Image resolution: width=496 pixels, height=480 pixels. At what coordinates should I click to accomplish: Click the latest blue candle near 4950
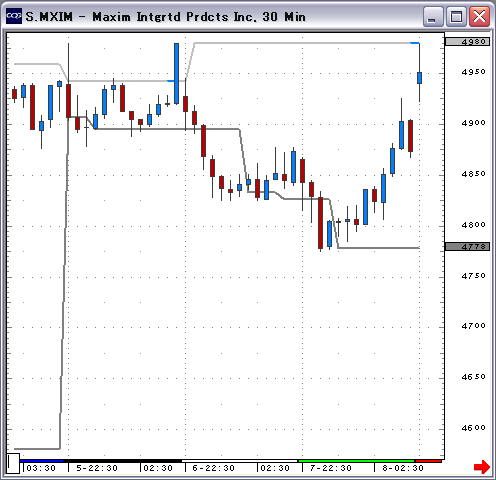[419, 78]
